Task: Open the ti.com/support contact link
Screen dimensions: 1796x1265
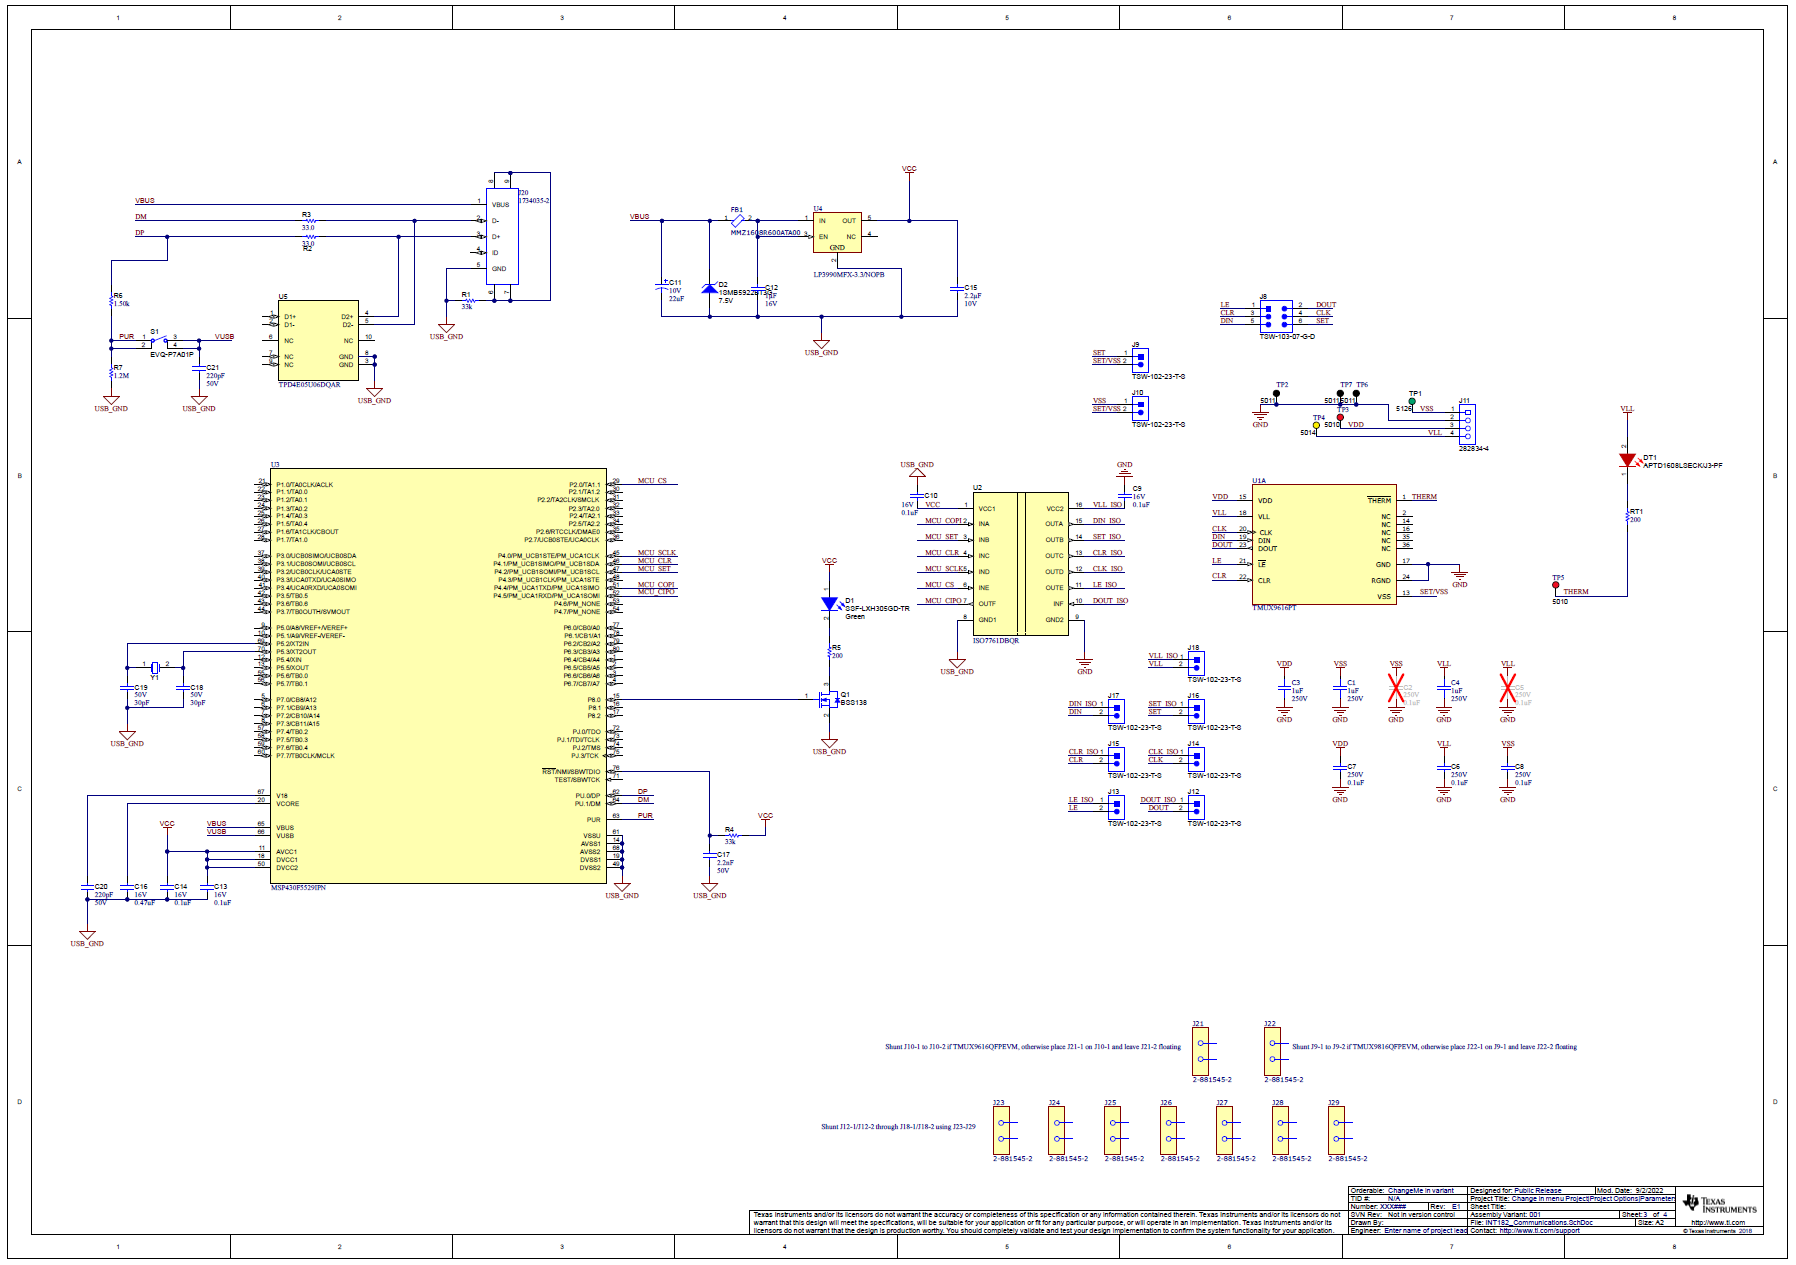Action: pos(1539,1230)
